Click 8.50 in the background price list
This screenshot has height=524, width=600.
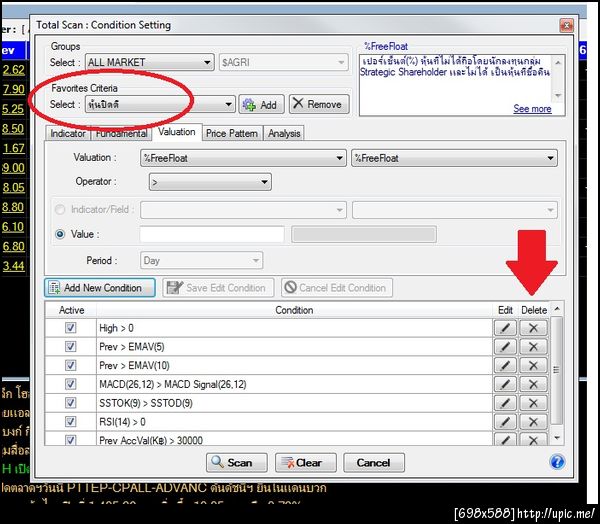tap(13, 128)
